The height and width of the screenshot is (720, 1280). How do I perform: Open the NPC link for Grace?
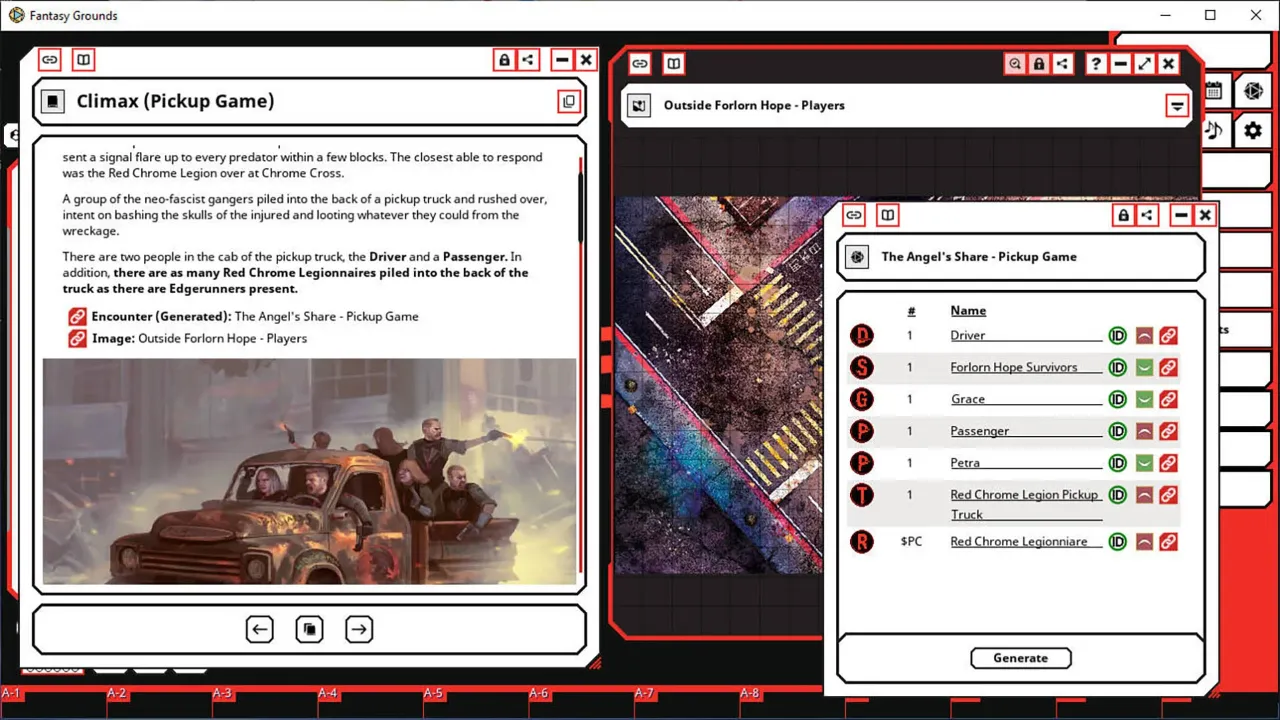click(1167, 399)
